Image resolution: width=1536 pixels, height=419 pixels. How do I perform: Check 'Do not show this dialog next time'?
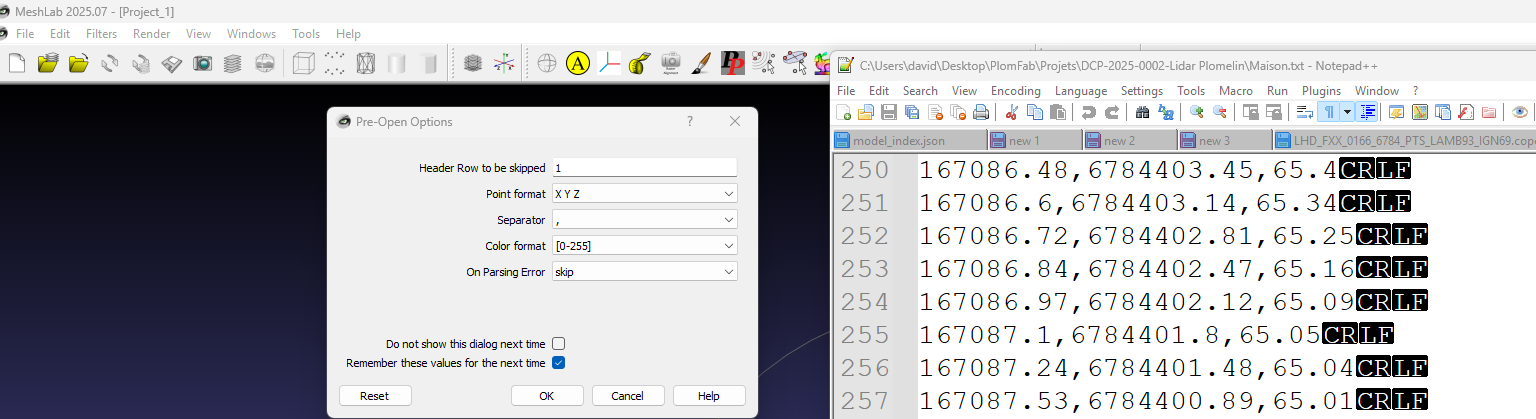point(559,343)
